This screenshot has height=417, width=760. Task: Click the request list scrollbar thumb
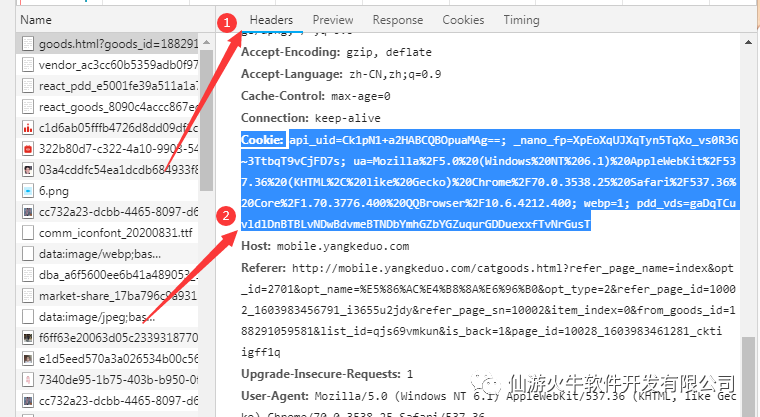coord(206,120)
